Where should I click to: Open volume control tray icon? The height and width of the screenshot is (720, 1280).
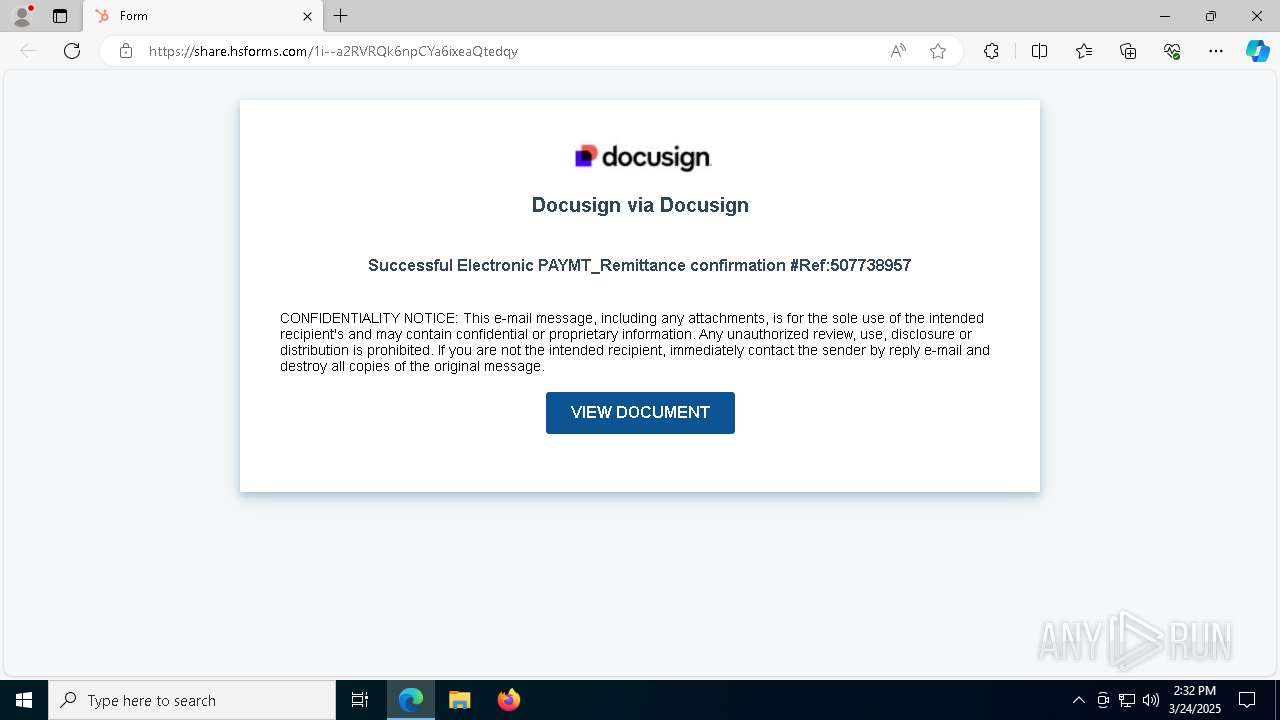1151,700
